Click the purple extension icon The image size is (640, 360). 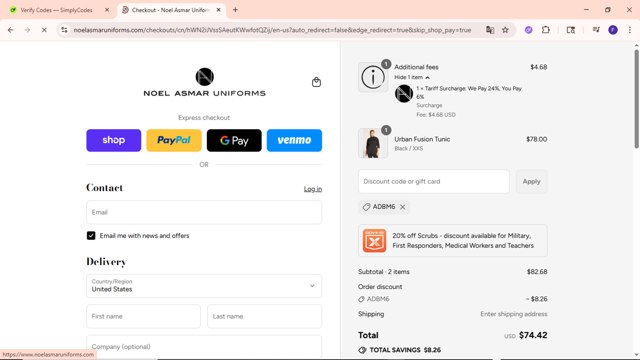[x=529, y=30]
